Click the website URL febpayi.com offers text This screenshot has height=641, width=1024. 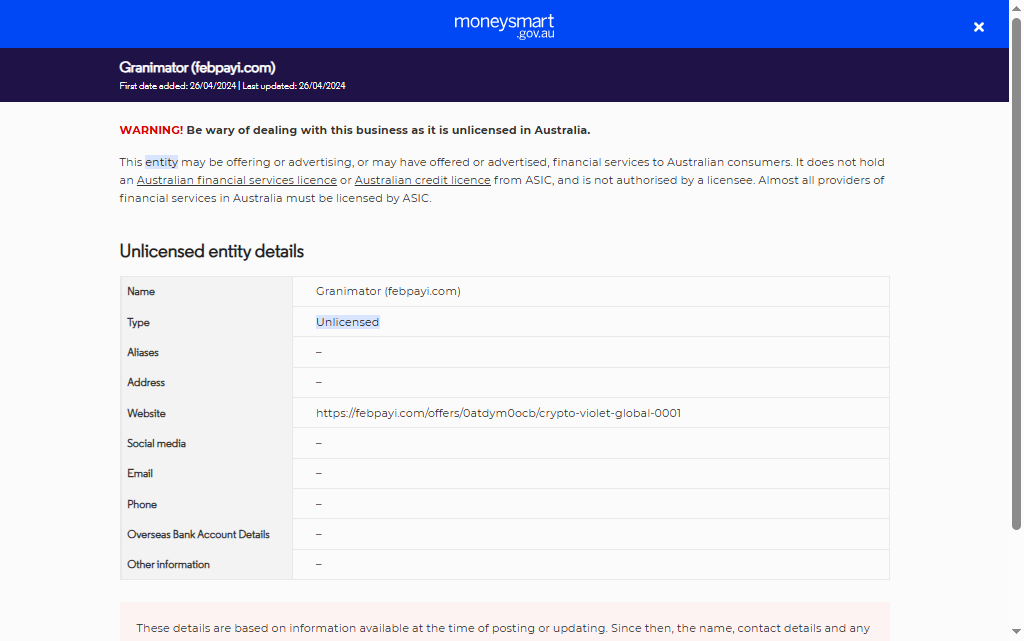(498, 413)
